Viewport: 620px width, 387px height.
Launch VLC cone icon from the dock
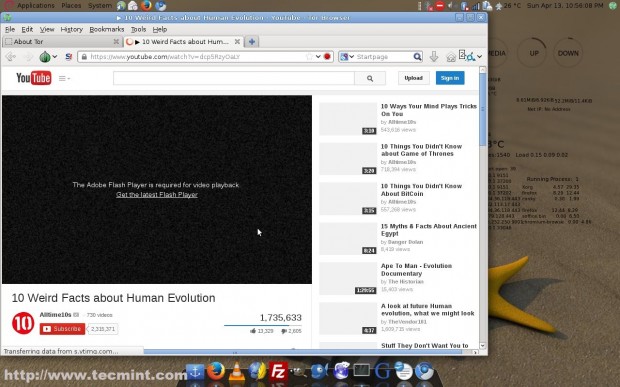236,372
